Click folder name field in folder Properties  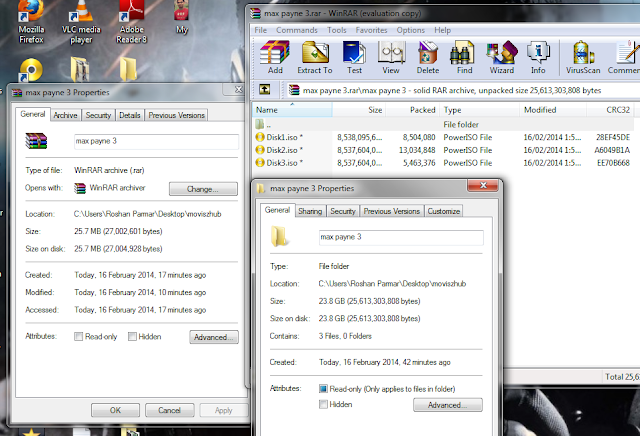coord(401,237)
